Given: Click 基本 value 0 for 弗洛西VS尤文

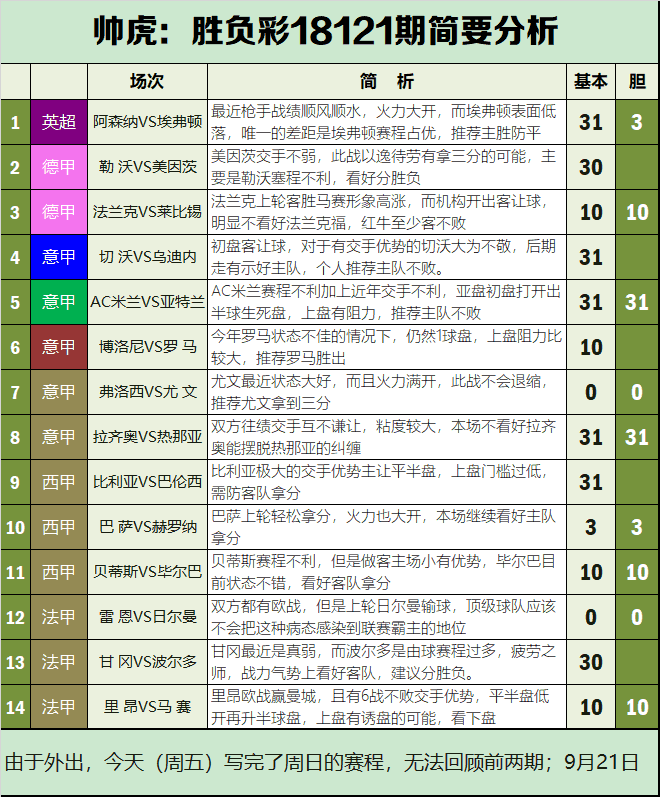Looking at the screenshot, I should click(591, 392).
